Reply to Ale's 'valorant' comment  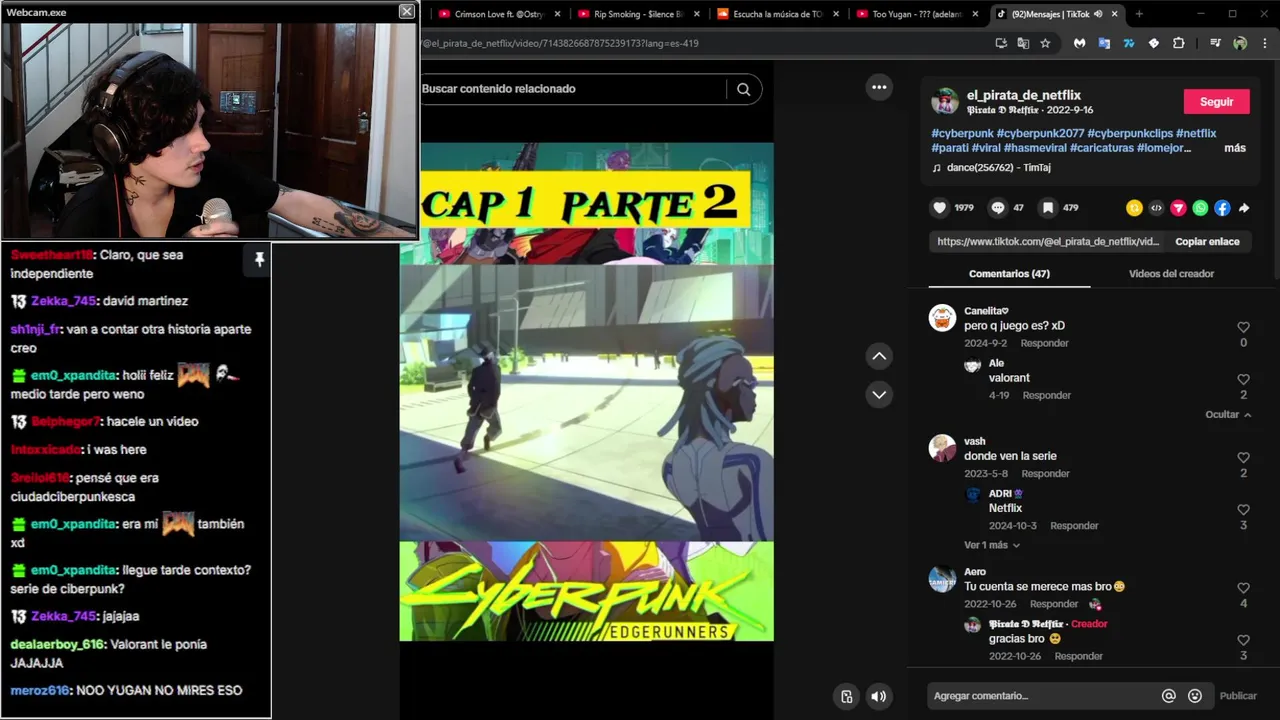(x=1047, y=395)
